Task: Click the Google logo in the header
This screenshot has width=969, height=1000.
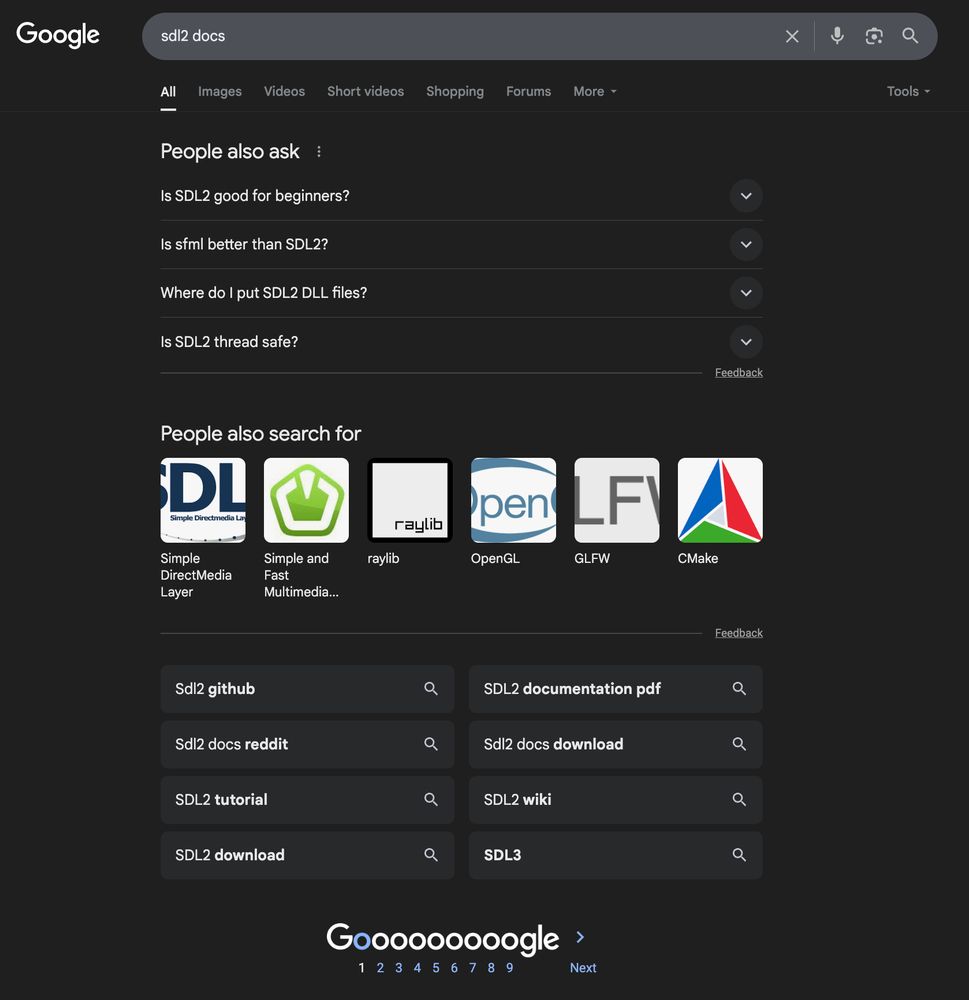Action: tap(57, 35)
